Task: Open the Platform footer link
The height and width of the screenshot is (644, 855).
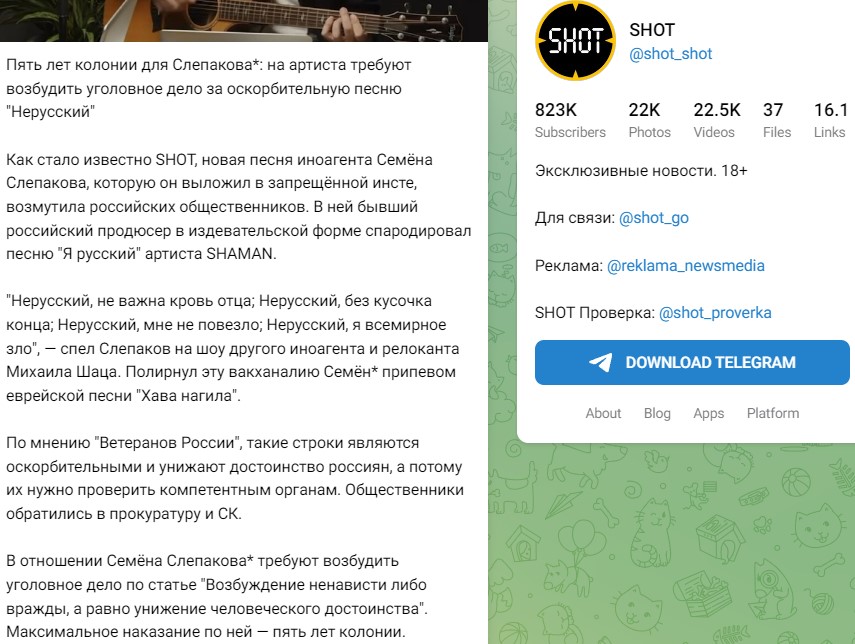Action: click(773, 413)
